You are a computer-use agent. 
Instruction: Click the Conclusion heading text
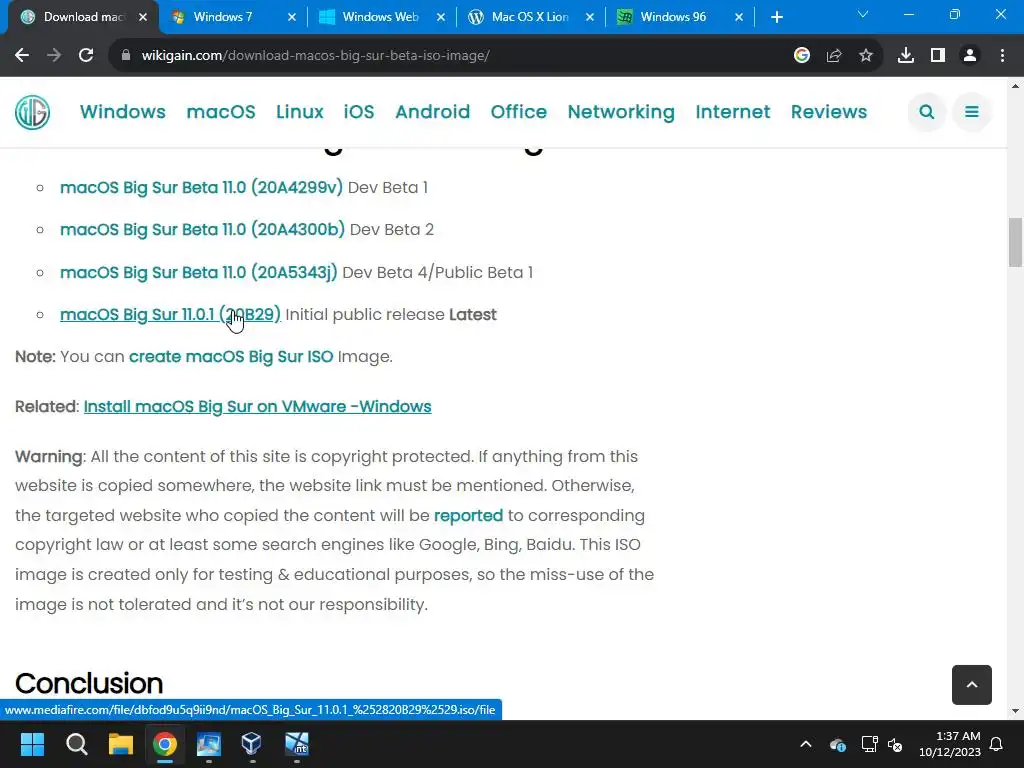coord(89,683)
